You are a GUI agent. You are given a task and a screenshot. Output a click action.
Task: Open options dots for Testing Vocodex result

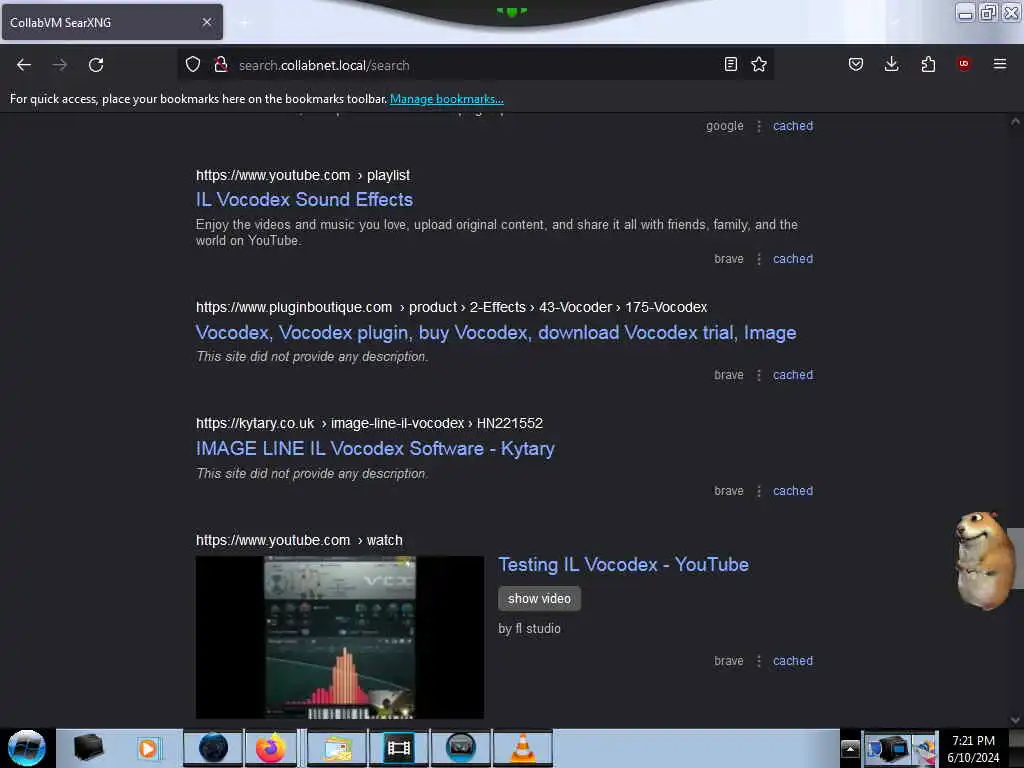click(759, 661)
